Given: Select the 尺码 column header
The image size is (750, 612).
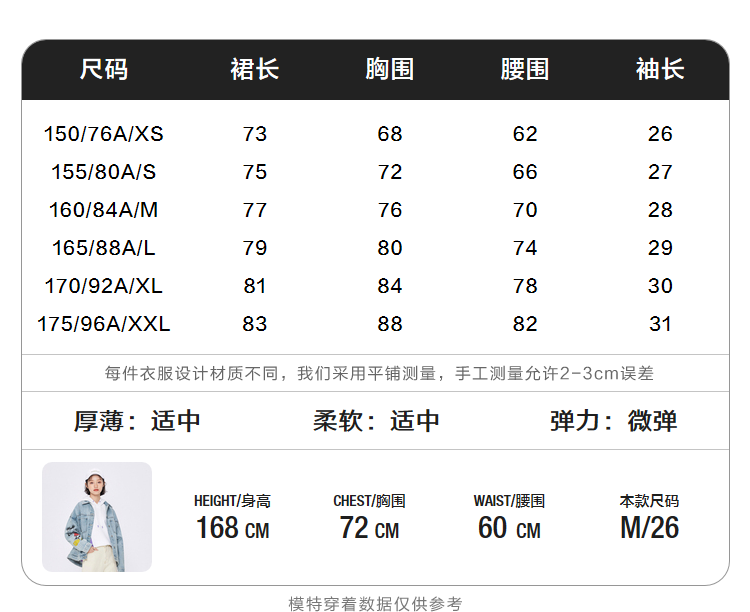Looking at the screenshot, I should click(x=104, y=69).
